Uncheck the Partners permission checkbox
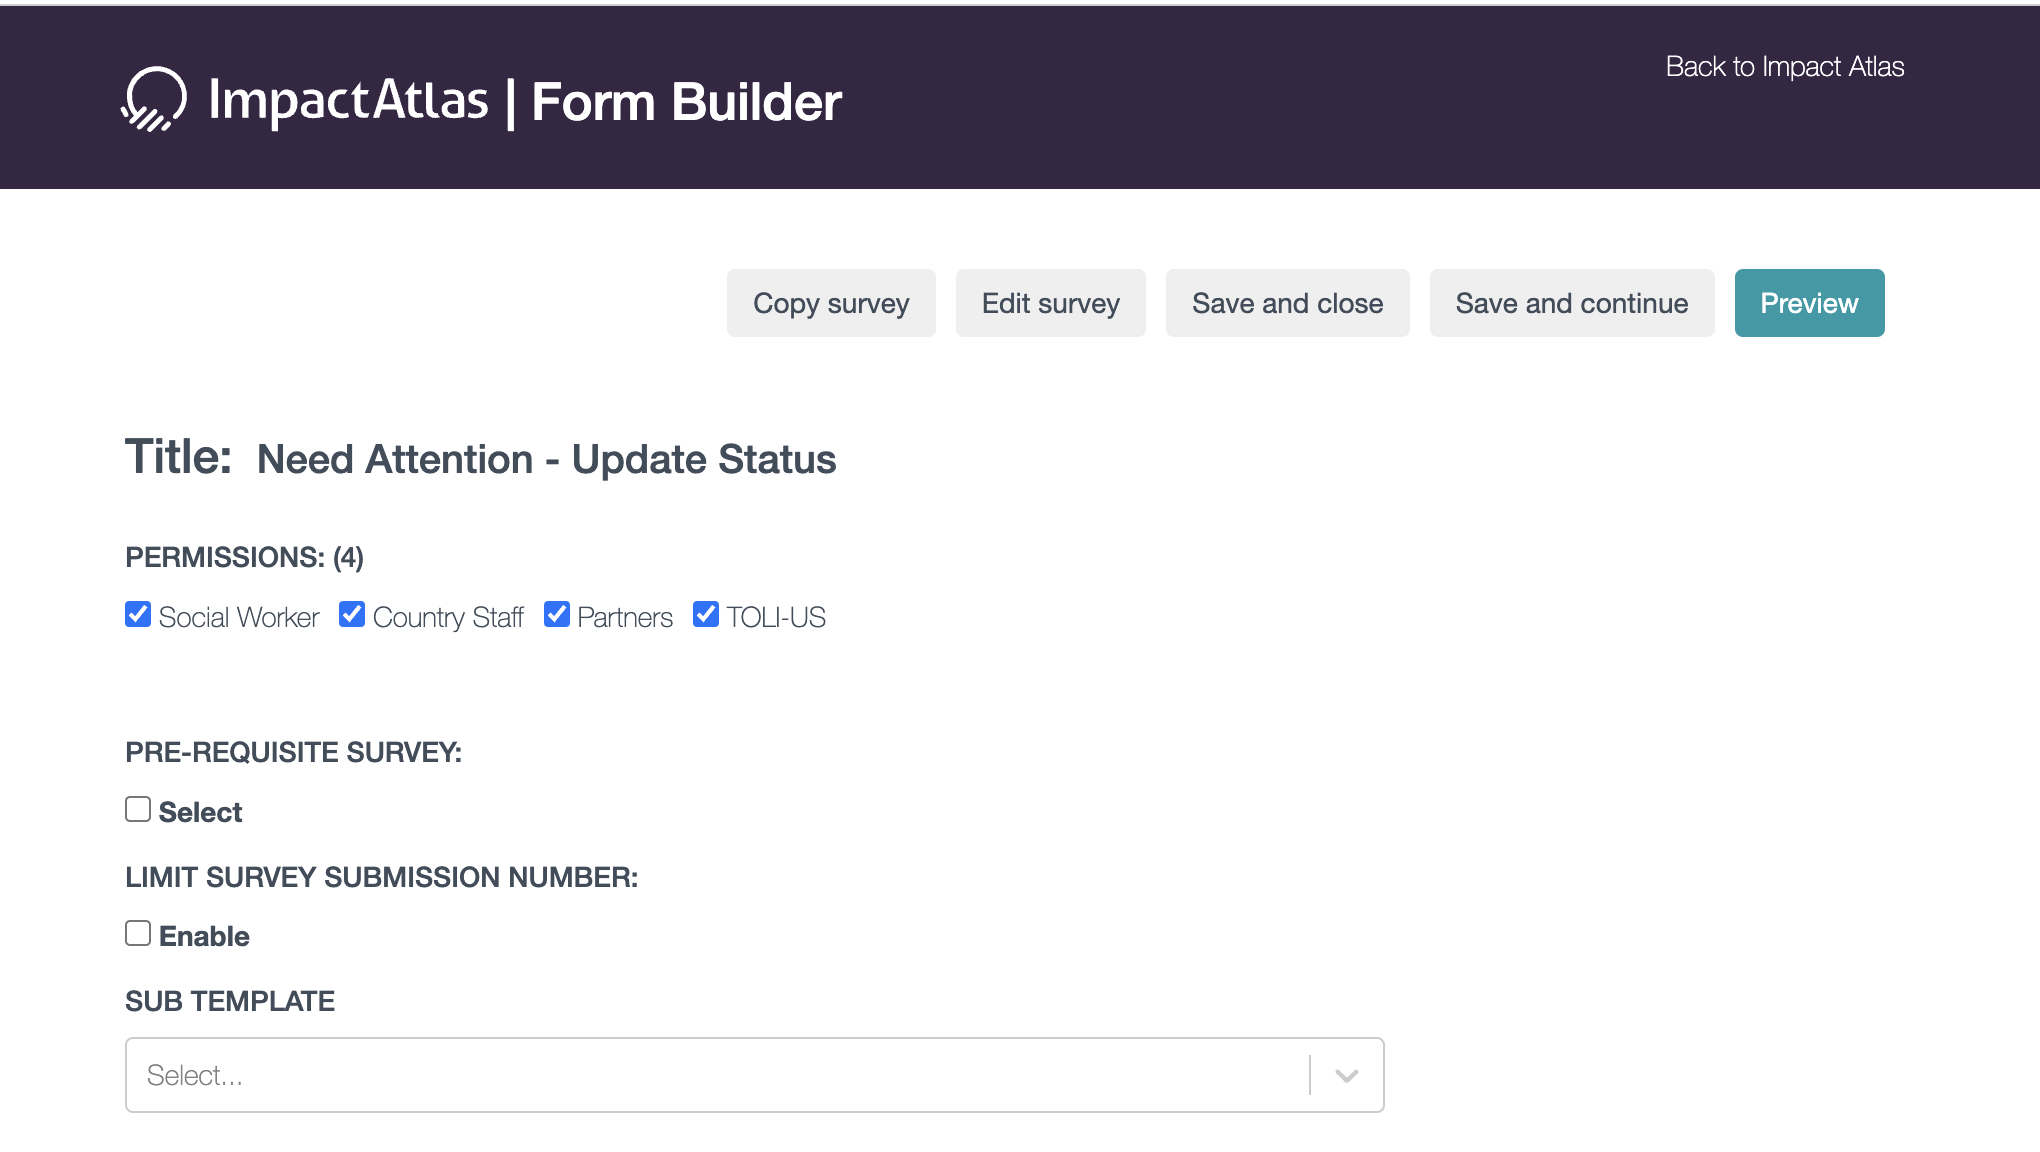The image size is (2040, 1152). tap(557, 614)
